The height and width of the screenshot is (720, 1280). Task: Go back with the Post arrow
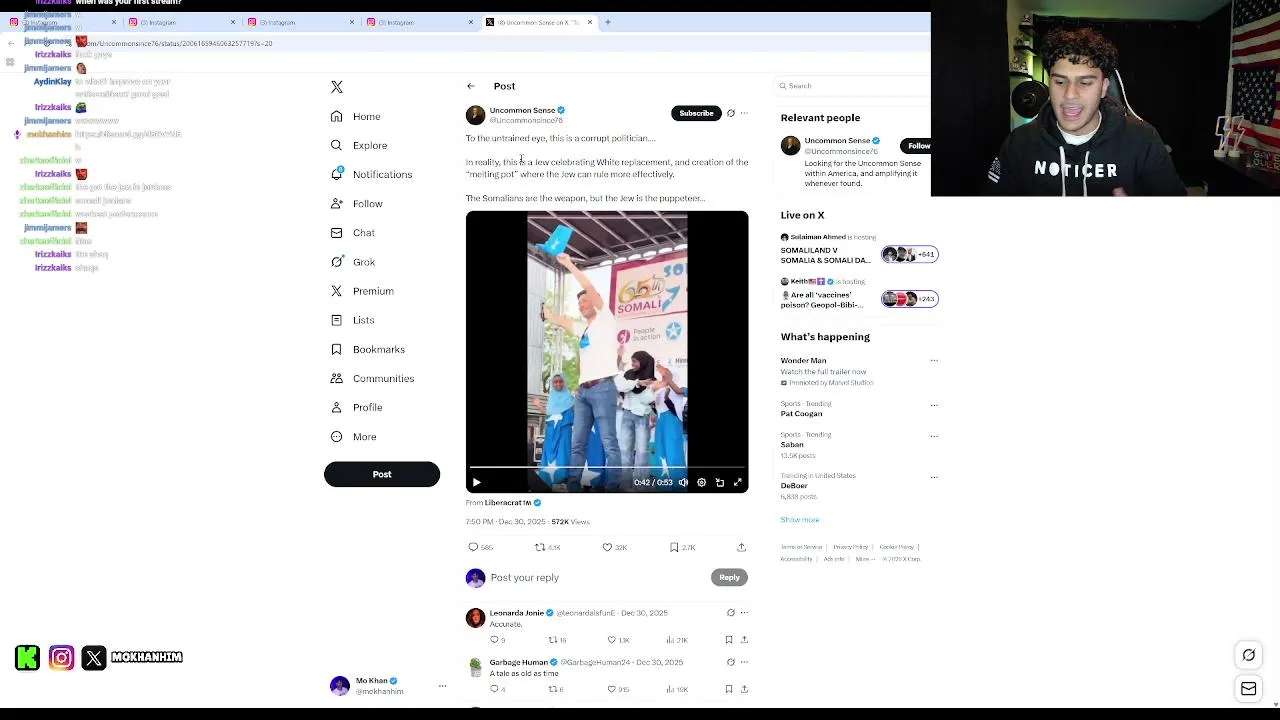click(x=471, y=86)
